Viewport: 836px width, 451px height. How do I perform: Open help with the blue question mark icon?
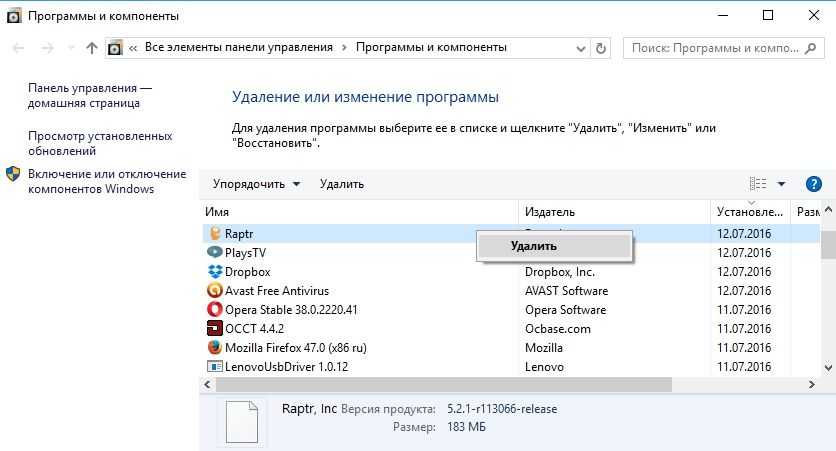coord(814,184)
